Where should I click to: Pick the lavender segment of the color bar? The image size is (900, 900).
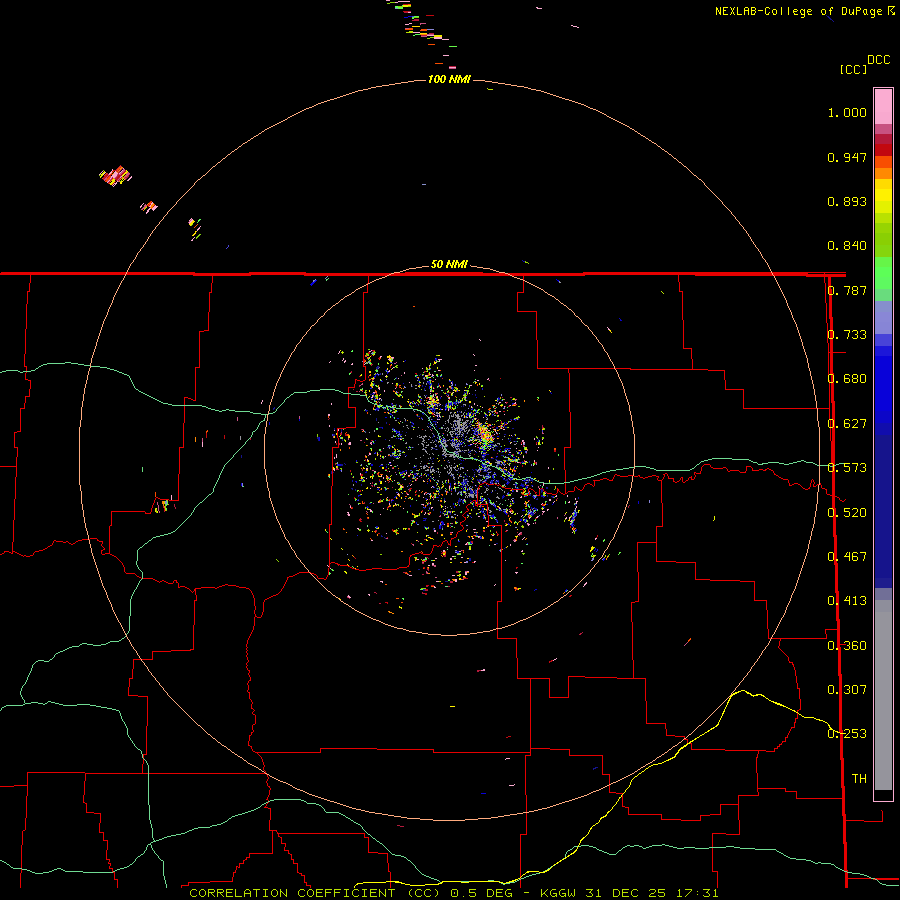883,317
